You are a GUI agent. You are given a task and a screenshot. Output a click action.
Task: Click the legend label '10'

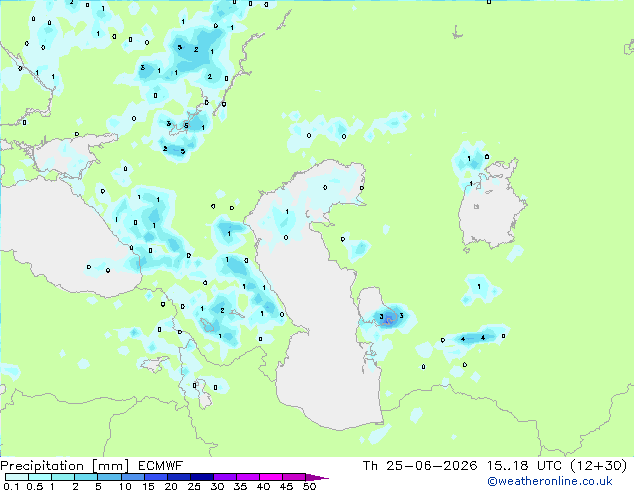(125, 486)
